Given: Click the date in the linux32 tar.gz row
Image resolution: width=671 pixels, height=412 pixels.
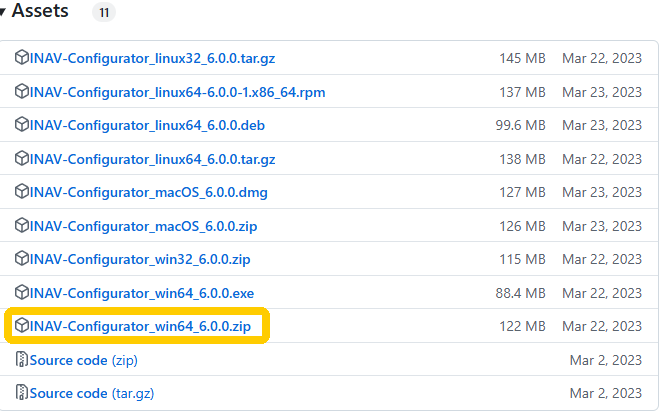Looking at the screenshot, I should (602, 58).
